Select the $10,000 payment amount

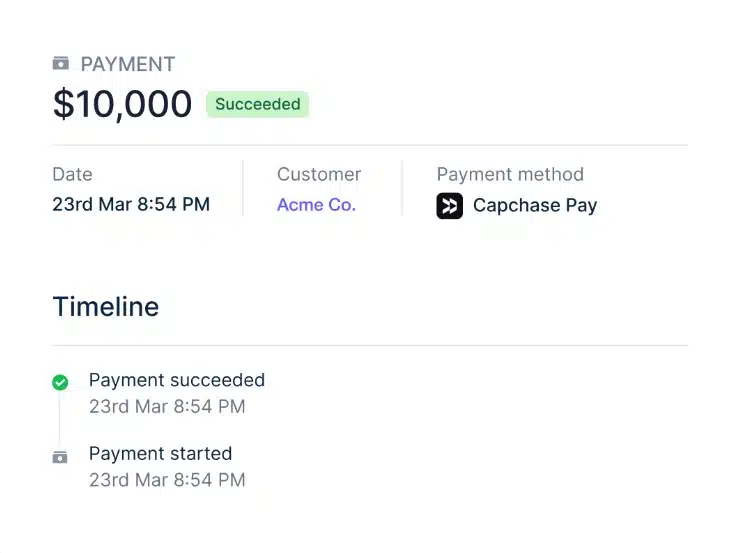[x=122, y=104]
